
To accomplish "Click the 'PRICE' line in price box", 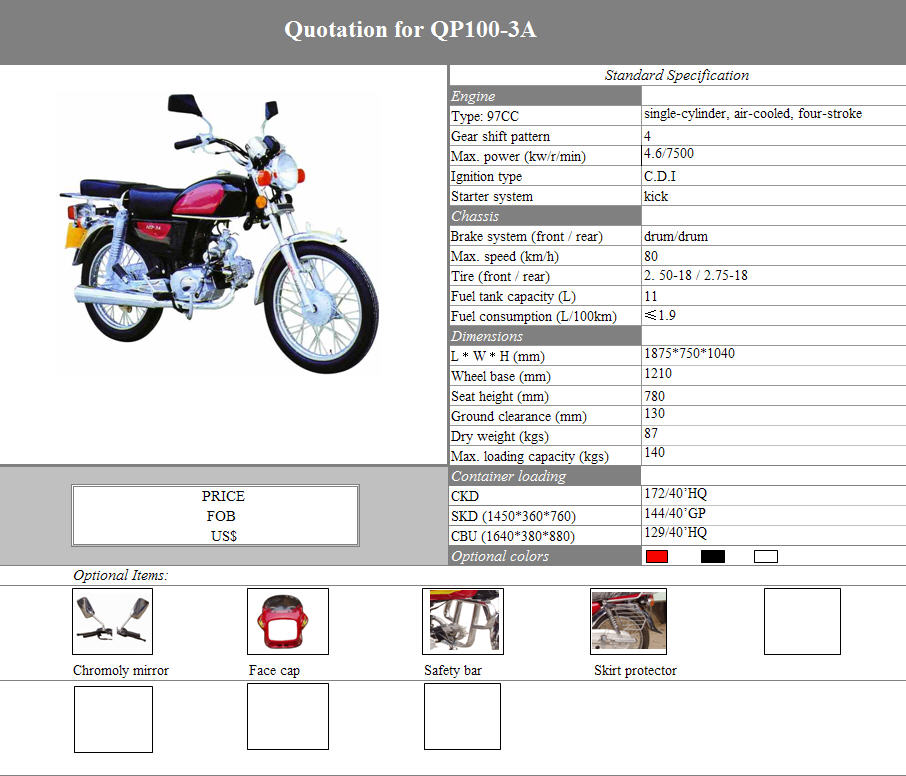I will point(223,496).
